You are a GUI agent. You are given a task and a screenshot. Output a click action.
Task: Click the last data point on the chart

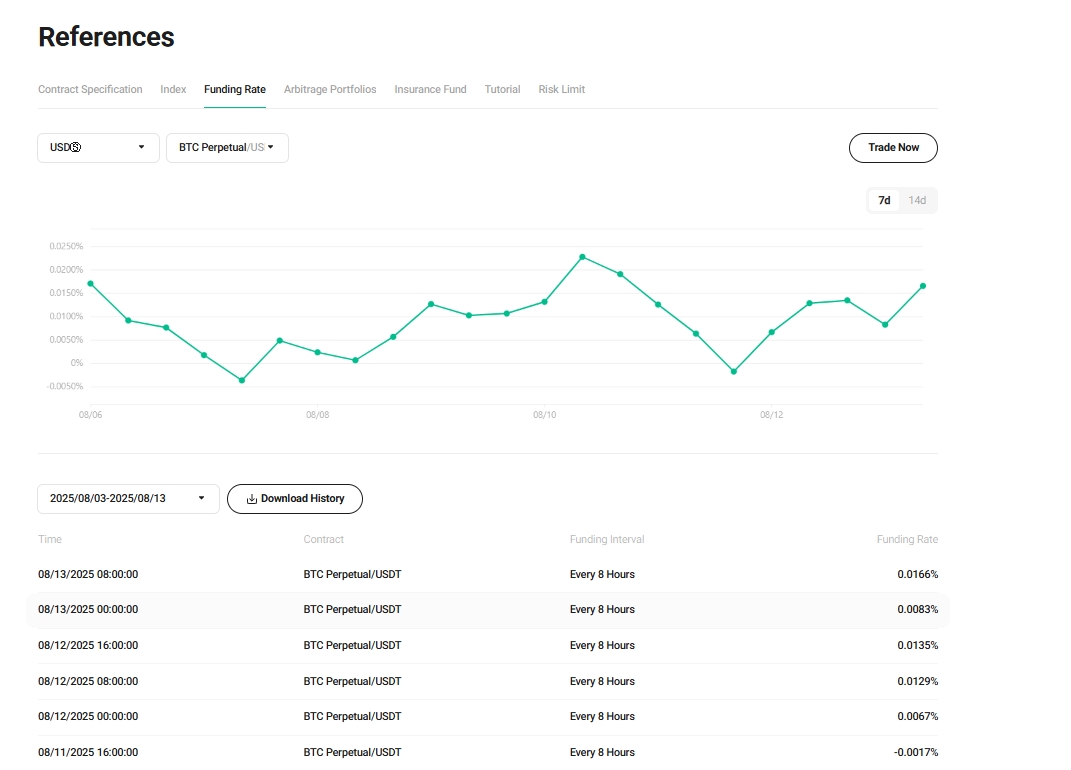point(922,286)
